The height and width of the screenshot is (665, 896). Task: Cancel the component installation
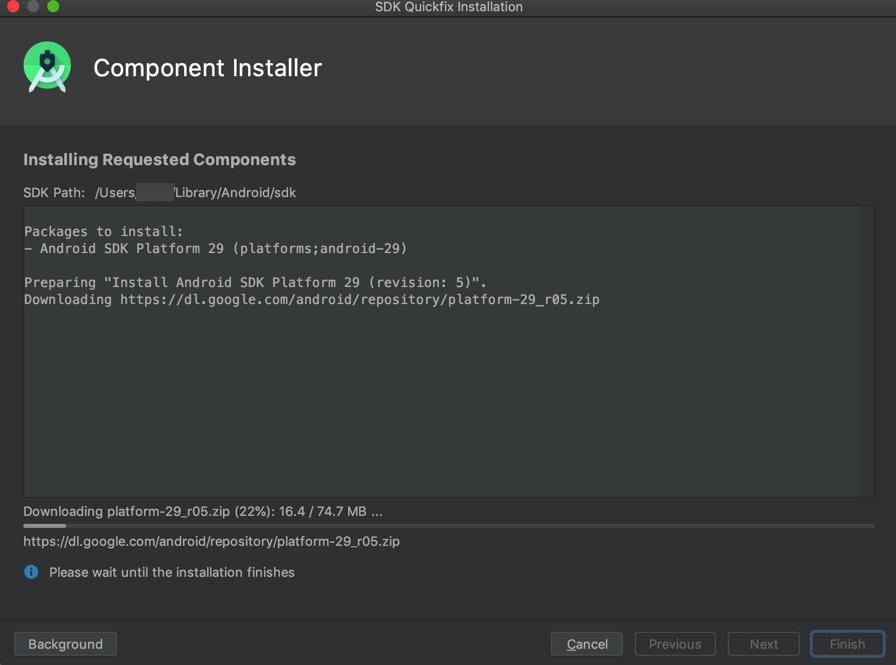pos(587,644)
